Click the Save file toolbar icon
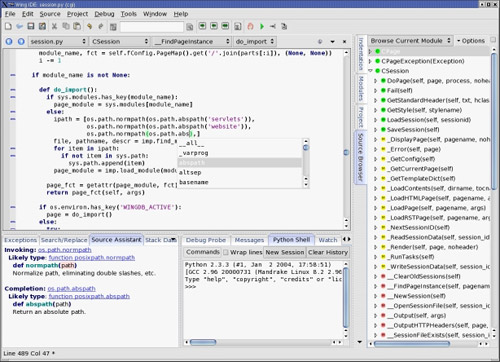This screenshot has height=362, width=500. tap(31, 26)
